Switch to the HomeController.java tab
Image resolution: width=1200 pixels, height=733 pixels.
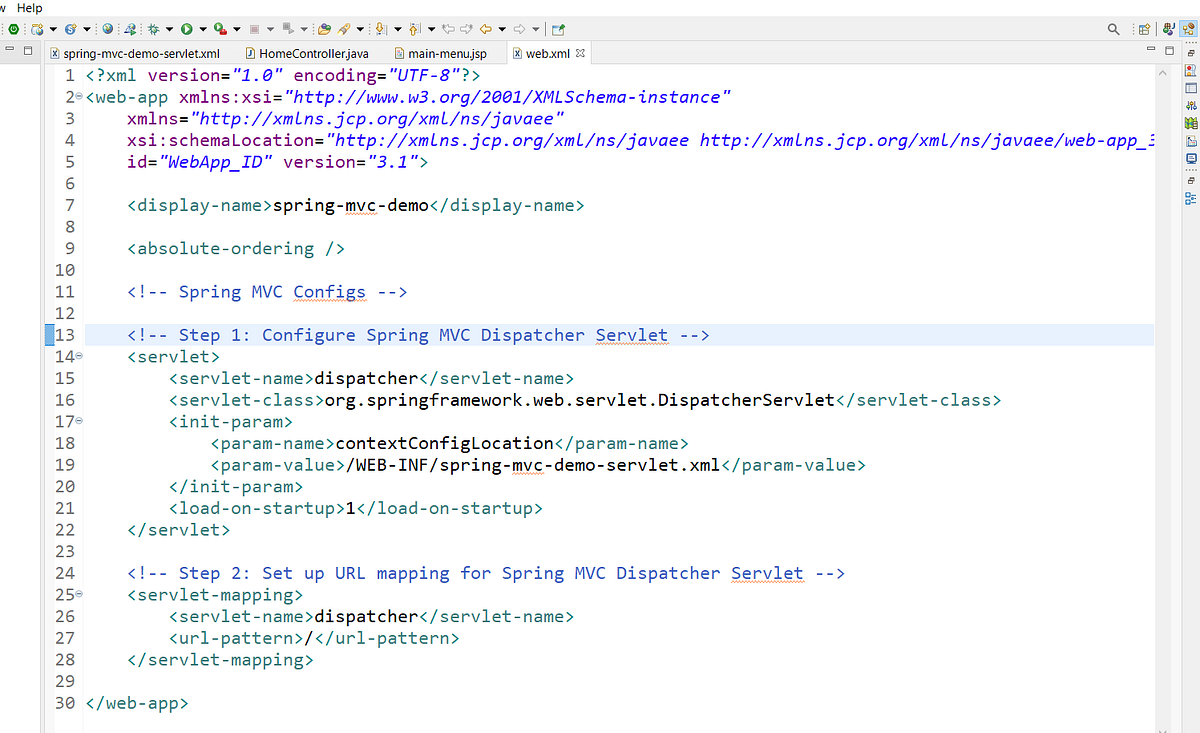pyautogui.click(x=308, y=53)
